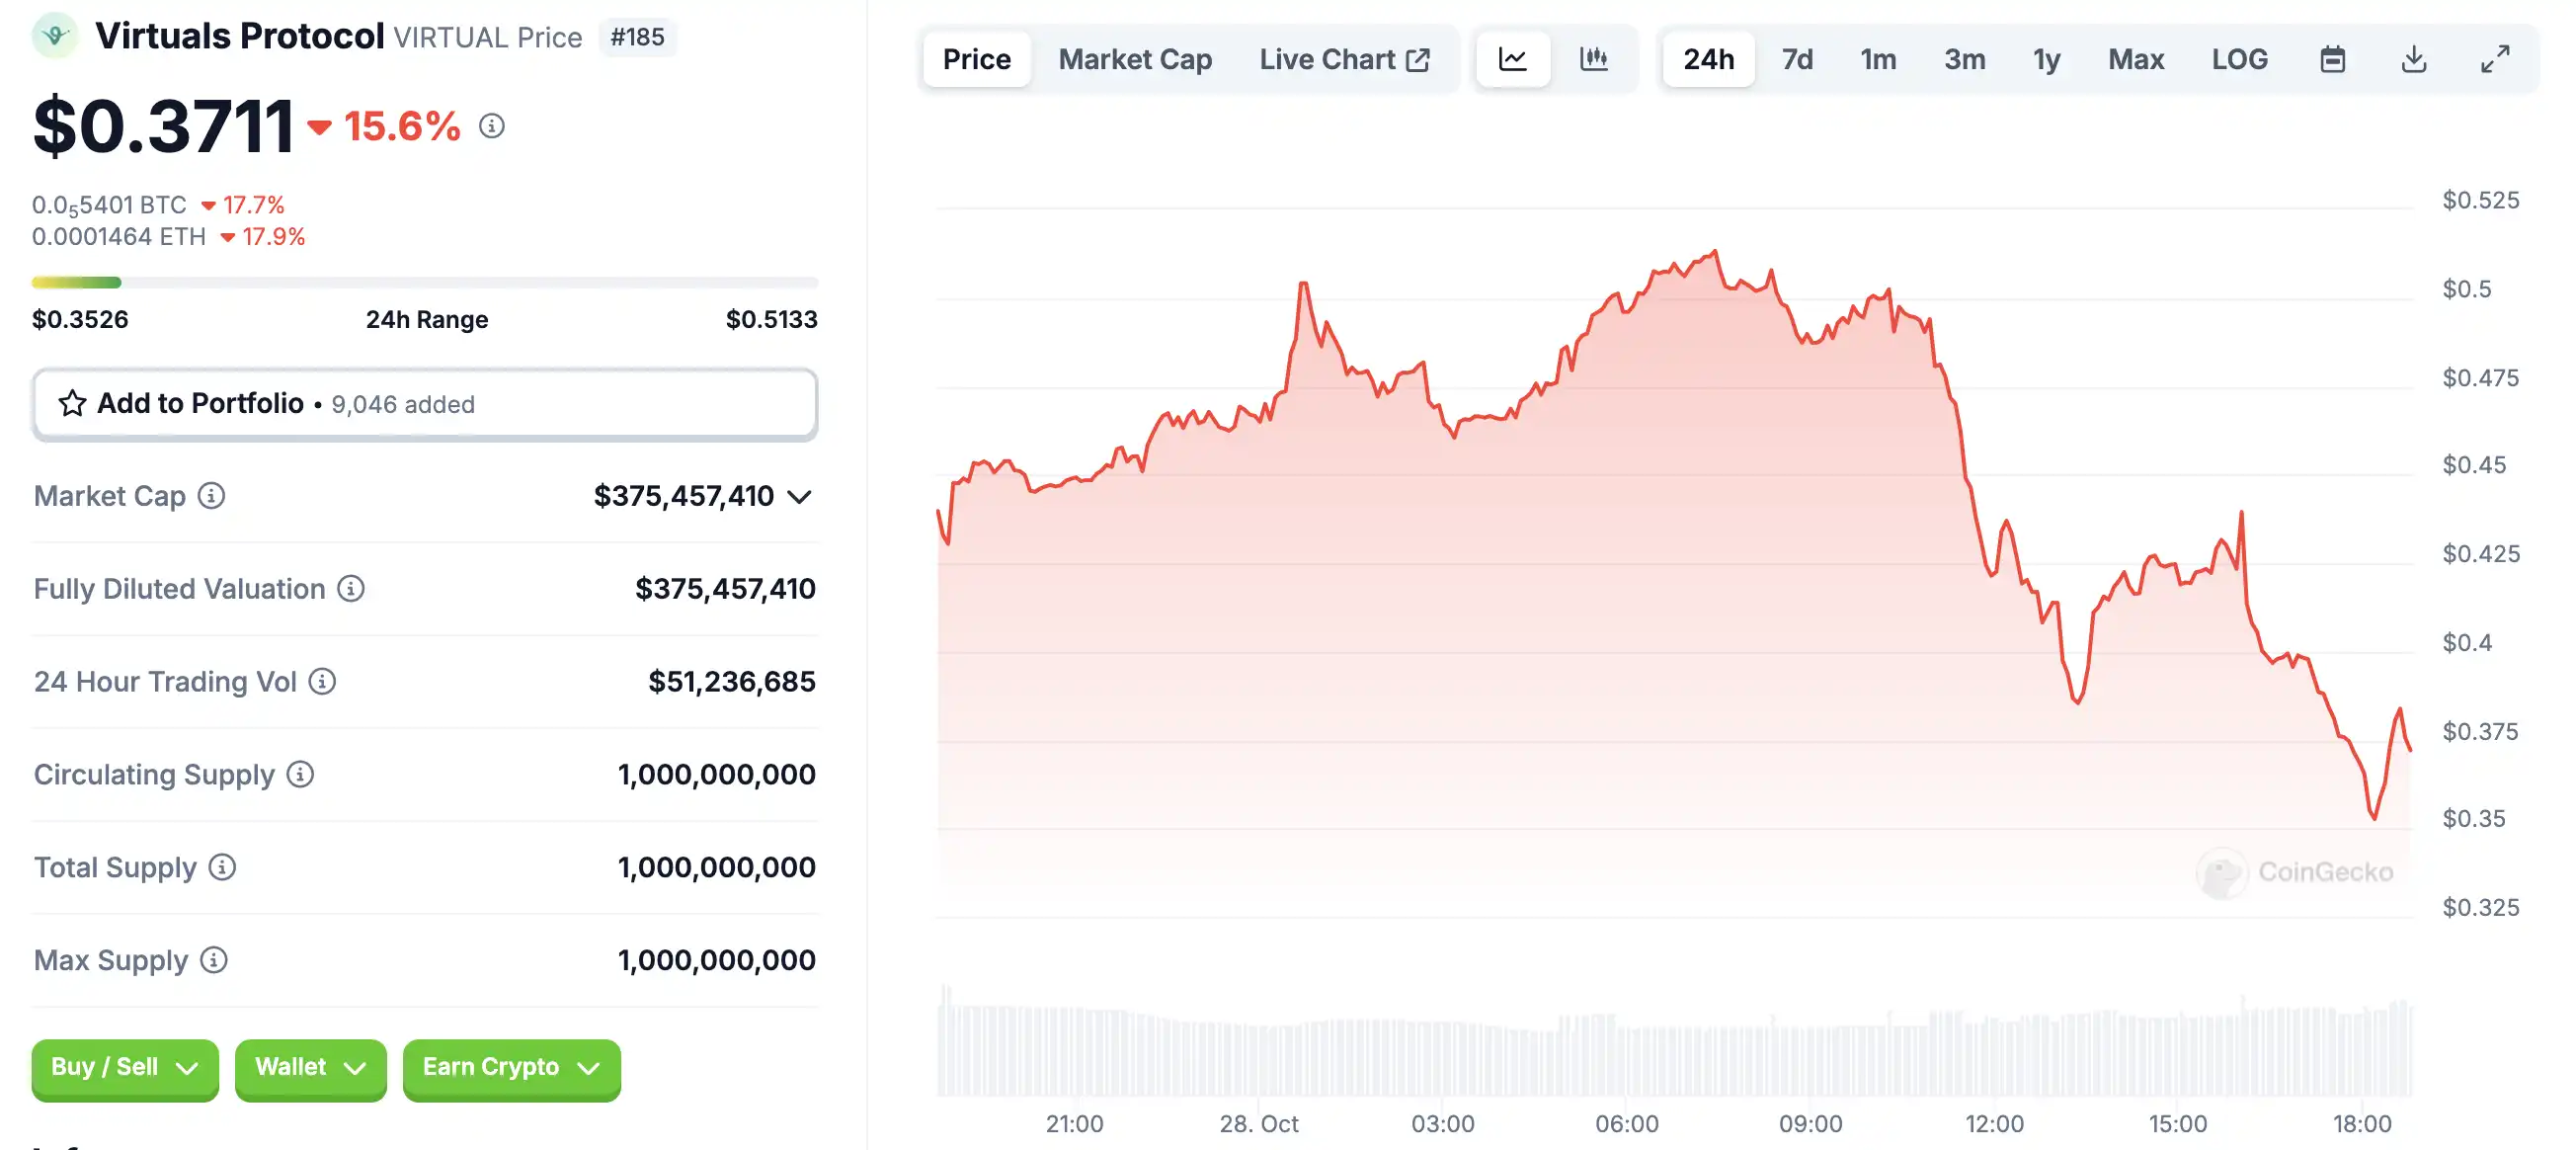2576x1150 pixels.
Task: Click the 24h Range progress bar
Action: [425, 283]
